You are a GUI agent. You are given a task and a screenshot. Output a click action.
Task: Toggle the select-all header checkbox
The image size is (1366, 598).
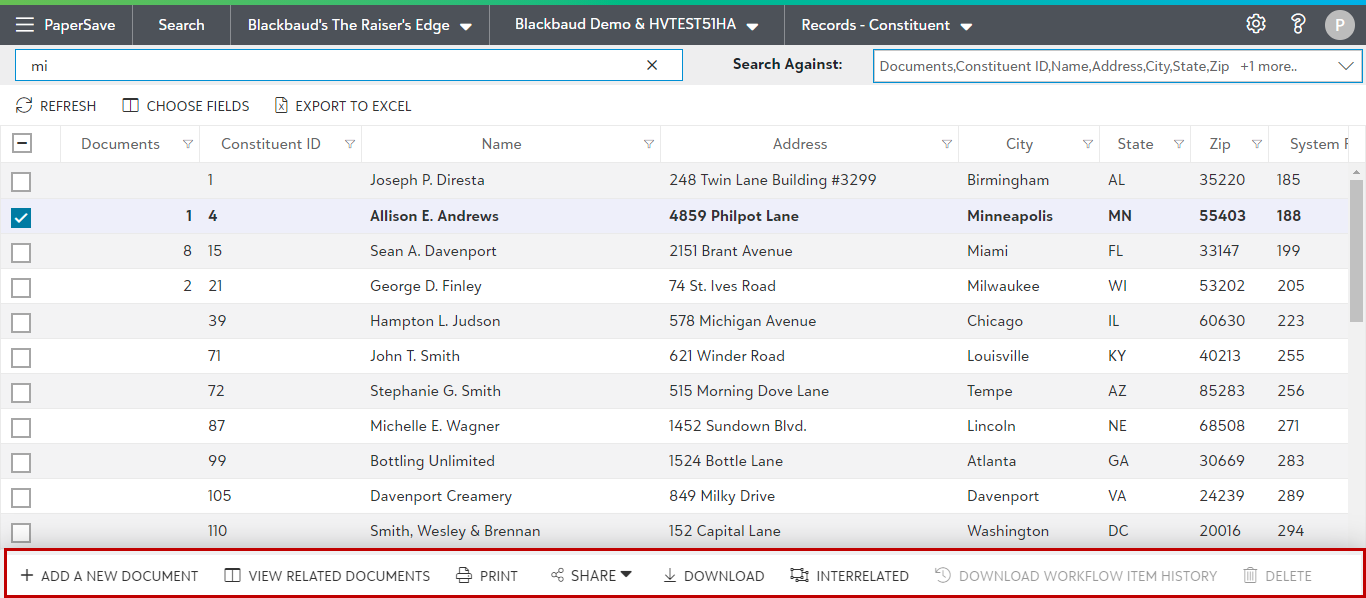pyautogui.click(x=21, y=144)
